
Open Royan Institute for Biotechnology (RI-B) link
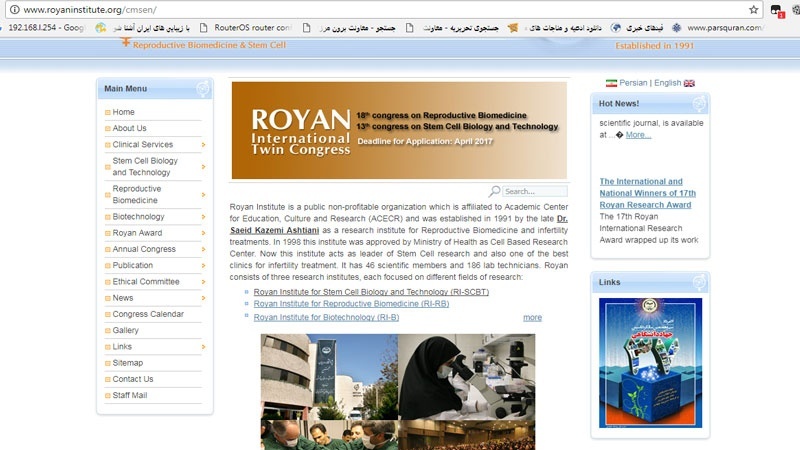[326, 317]
